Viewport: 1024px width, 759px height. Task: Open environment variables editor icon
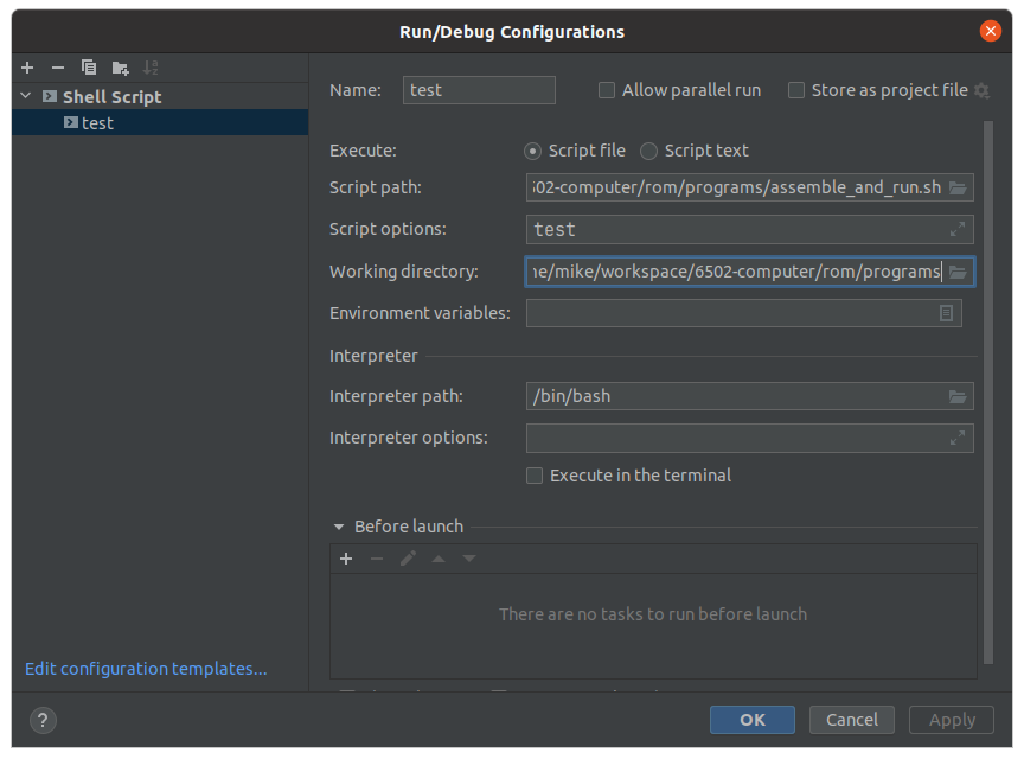pos(948,313)
